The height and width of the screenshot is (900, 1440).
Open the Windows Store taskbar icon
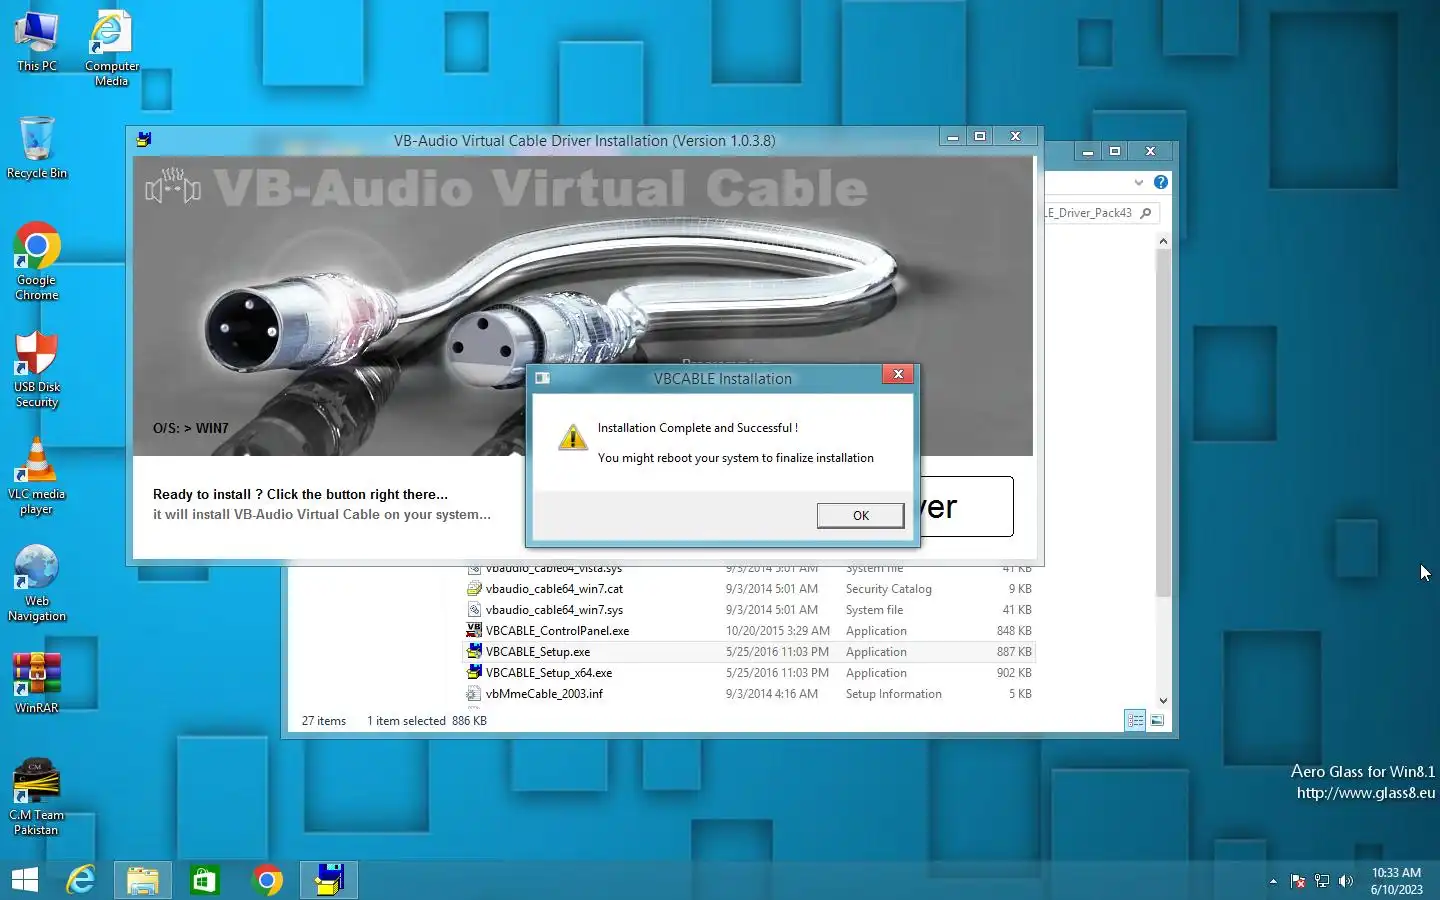[204, 880]
